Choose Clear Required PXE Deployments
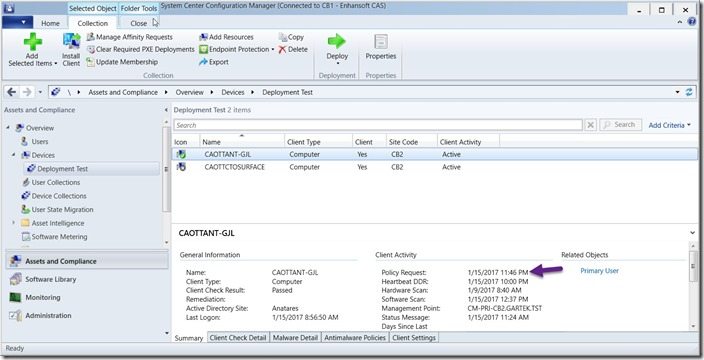704x360 pixels. [x=141, y=49]
